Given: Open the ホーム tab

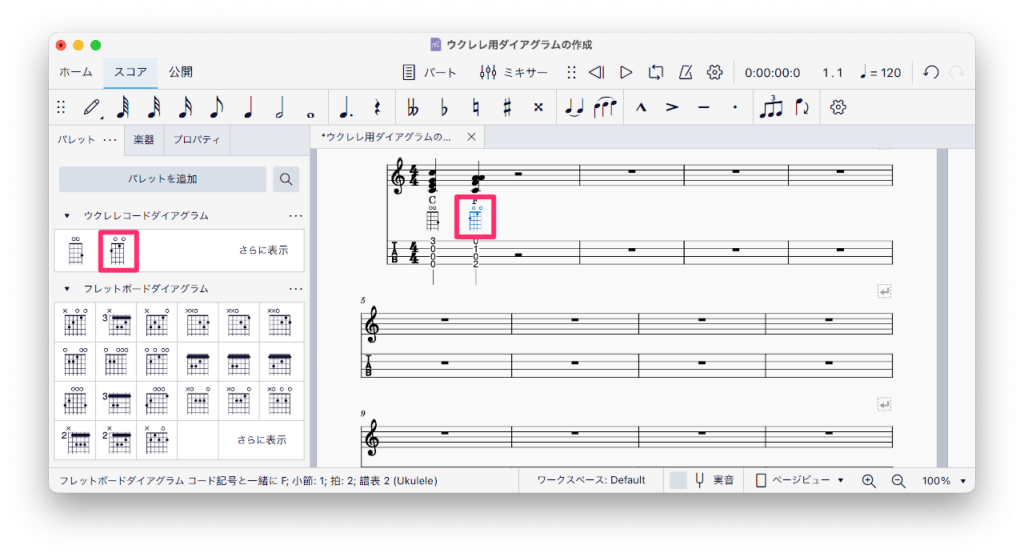Looking at the screenshot, I should pyautogui.click(x=76, y=72).
